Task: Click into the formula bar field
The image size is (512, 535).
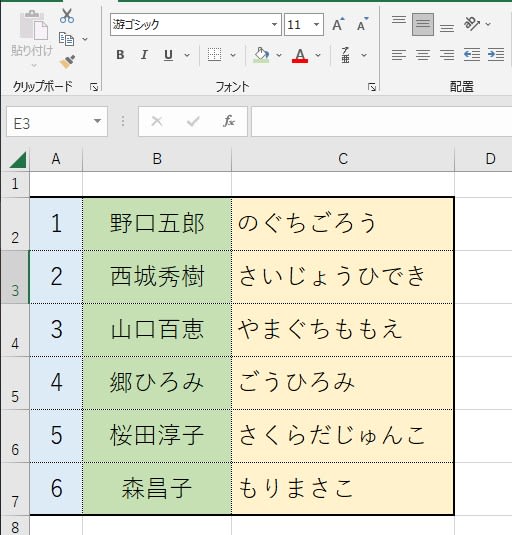Action: pos(382,121)
